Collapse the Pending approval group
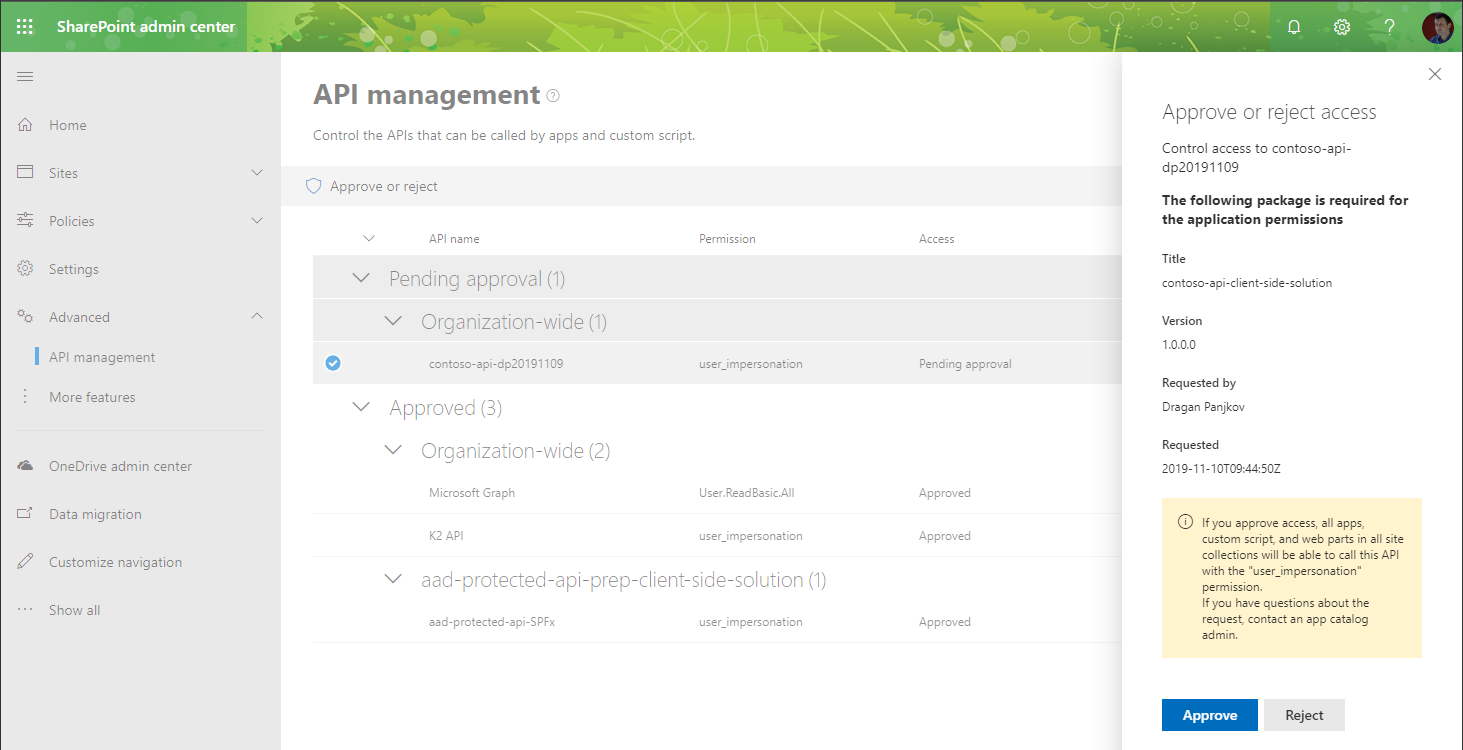This screenshot has width=1463, height=750. point(360,277)
